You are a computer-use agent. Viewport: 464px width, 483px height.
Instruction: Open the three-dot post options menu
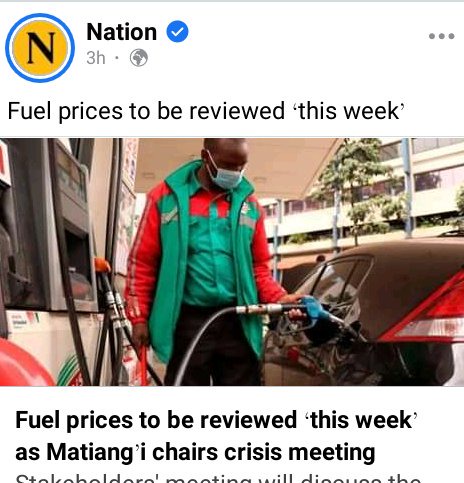coord(442,36)
